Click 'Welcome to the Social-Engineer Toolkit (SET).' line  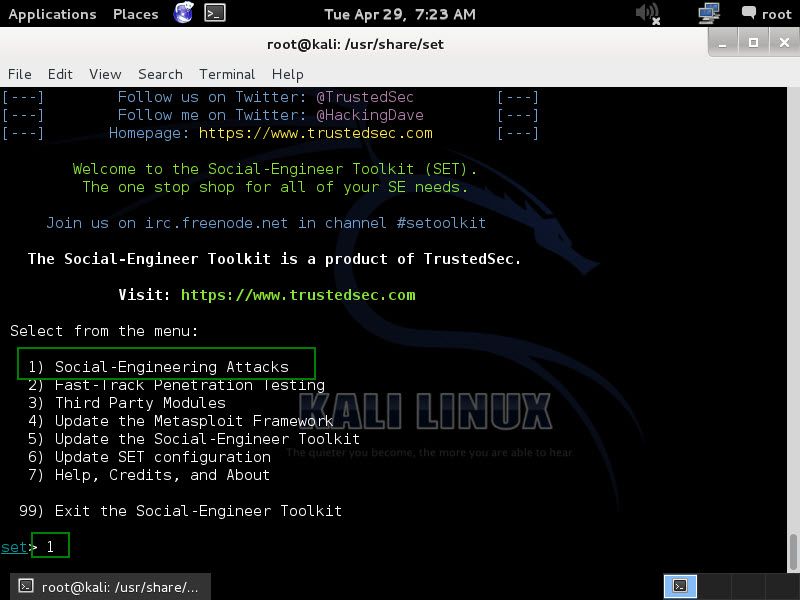[x=274, y=169]
